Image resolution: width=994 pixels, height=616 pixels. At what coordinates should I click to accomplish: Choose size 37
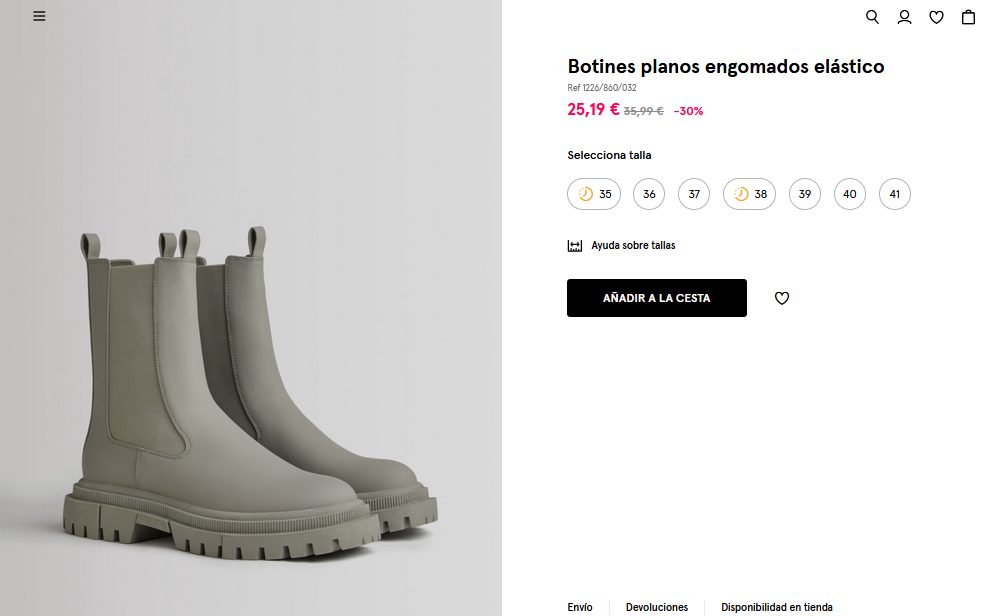coord(694,194)
